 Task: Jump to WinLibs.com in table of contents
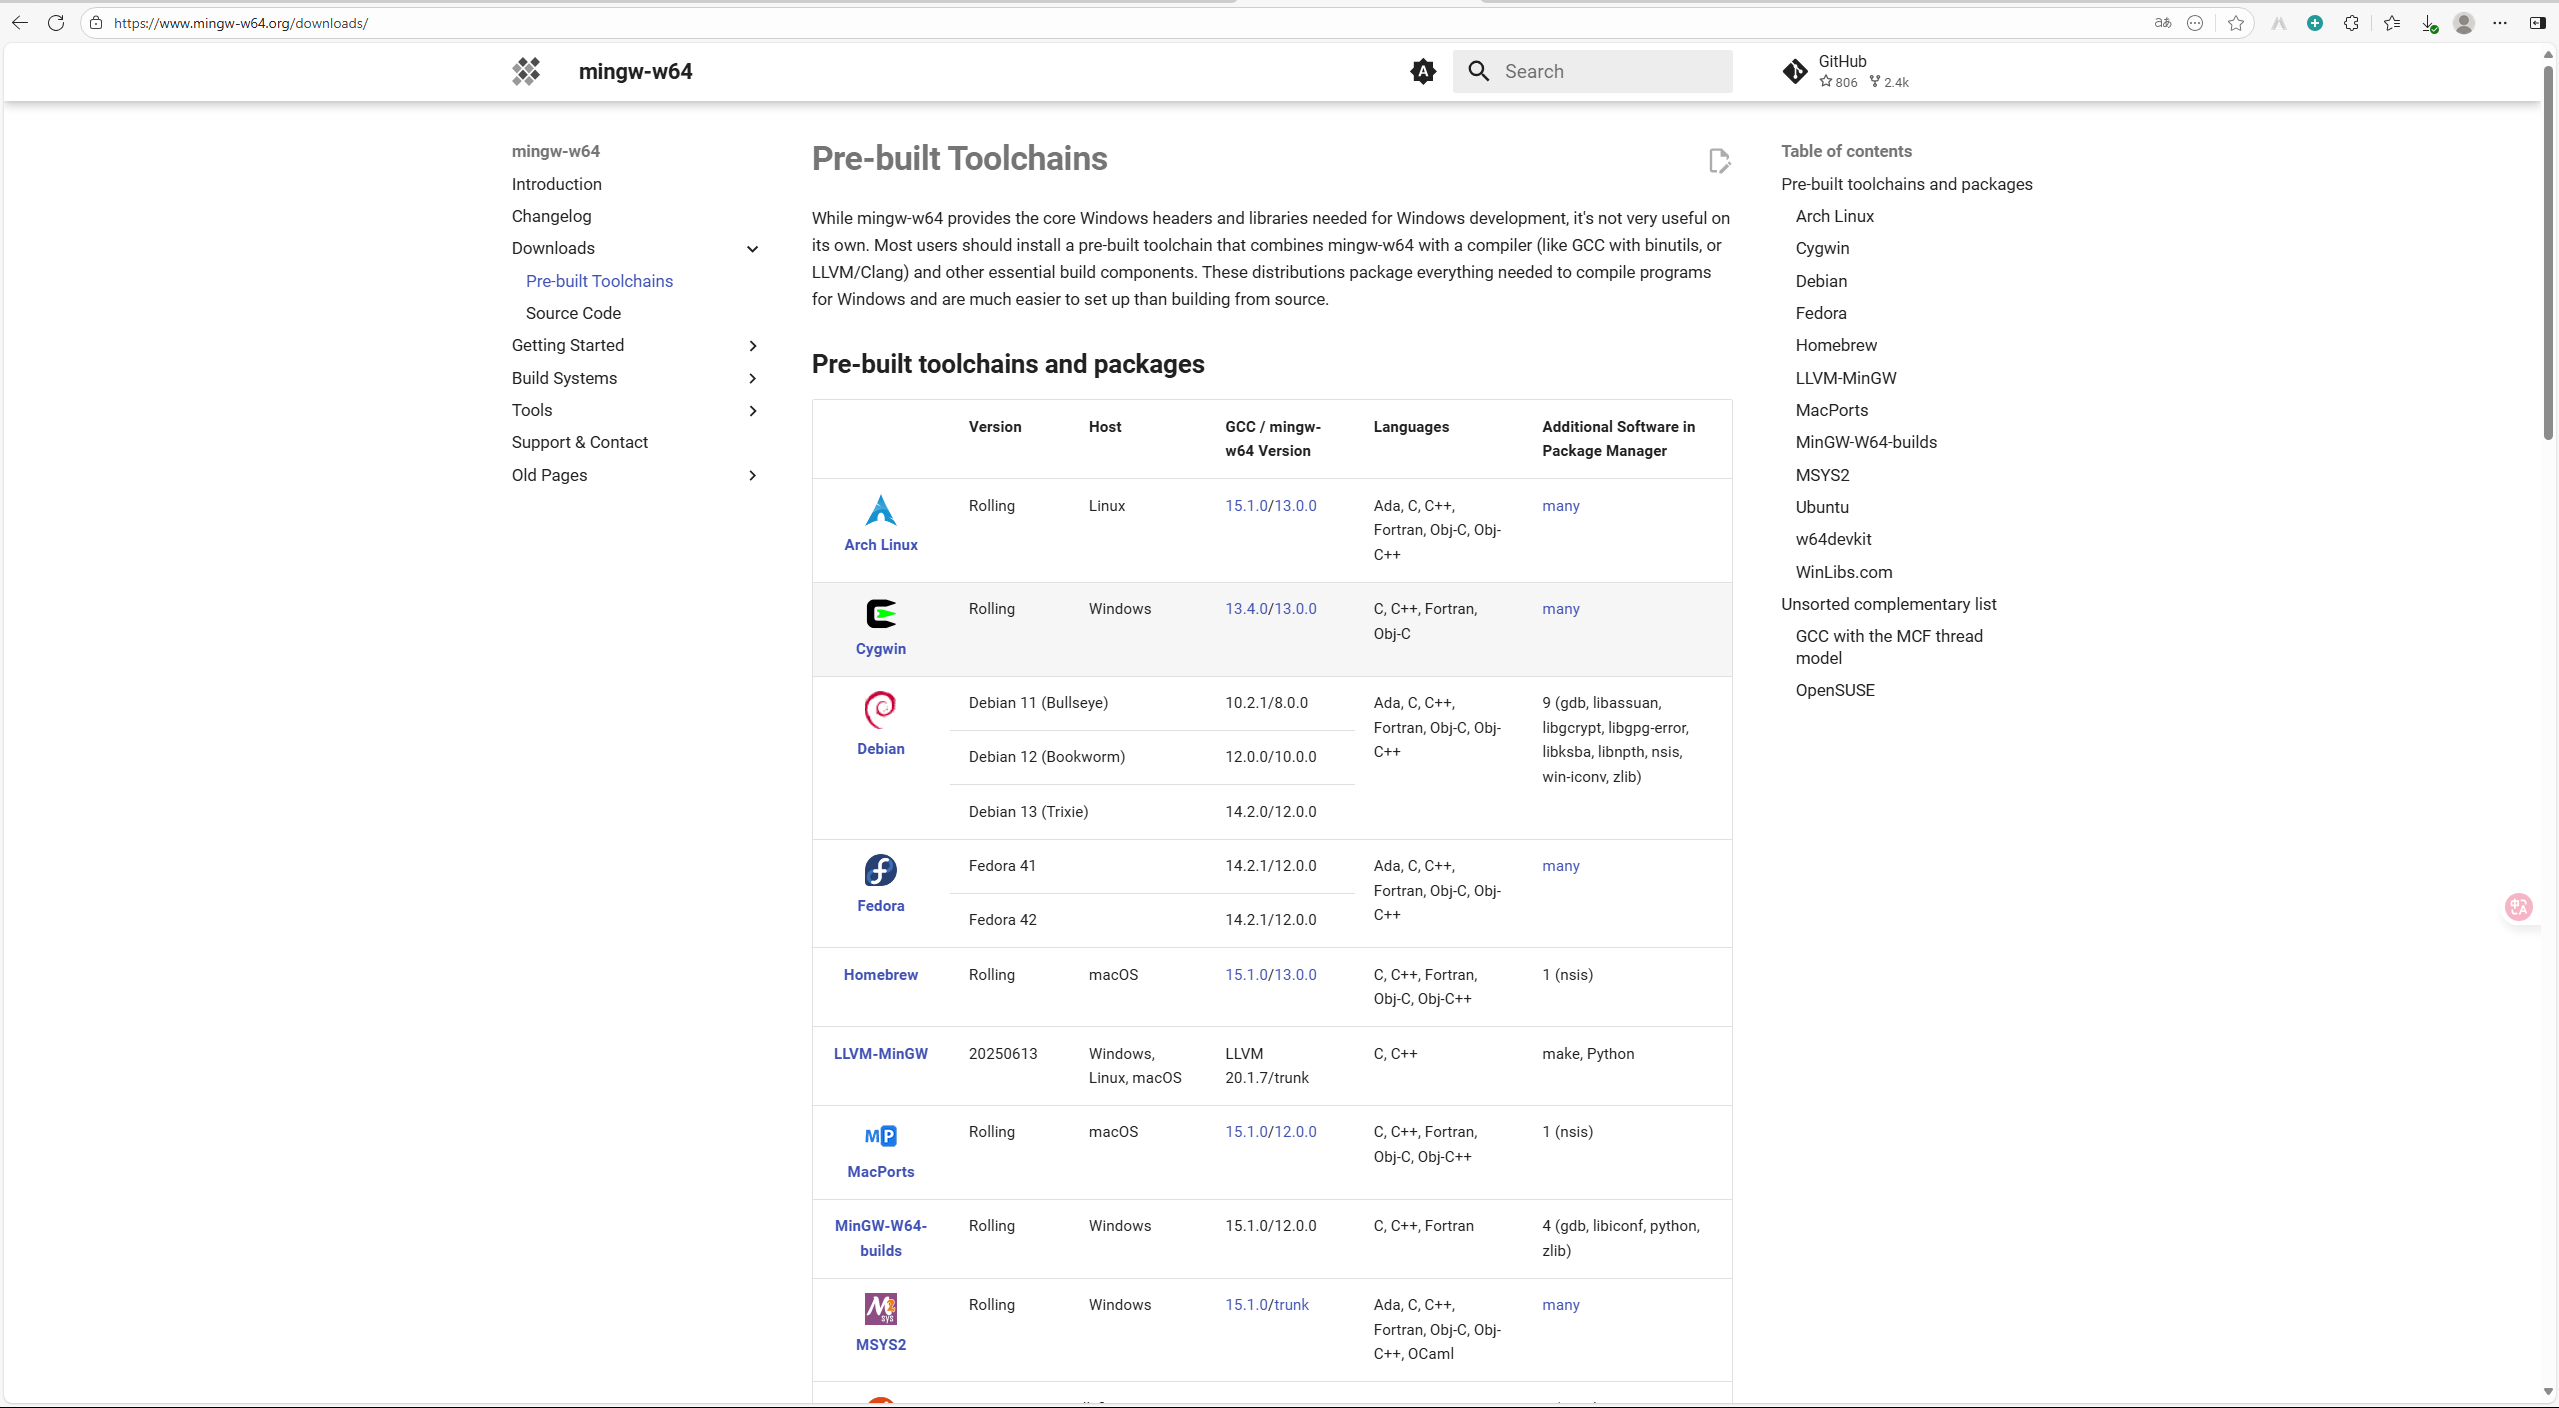1843,572
